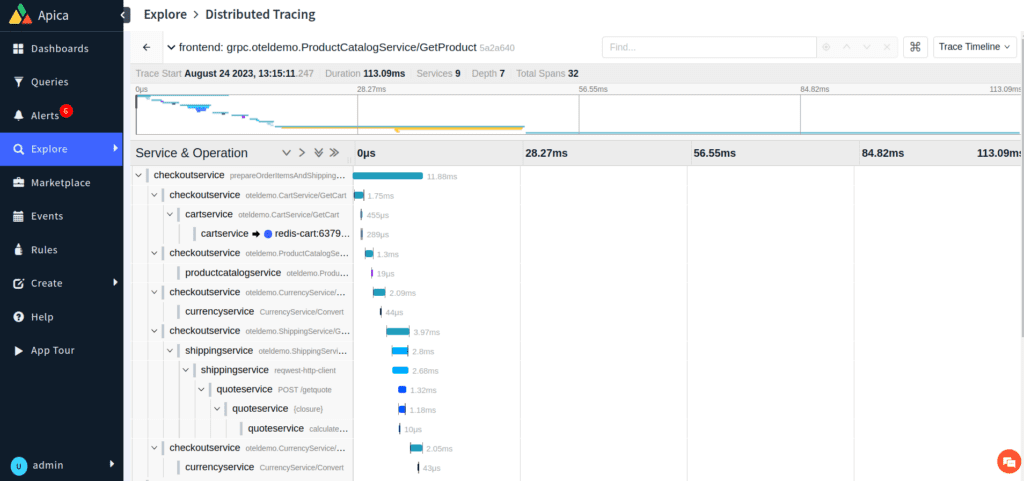Click the Find search input field
The width and height of the screenshot is (1024, 481).
click(x=707, y=47)
